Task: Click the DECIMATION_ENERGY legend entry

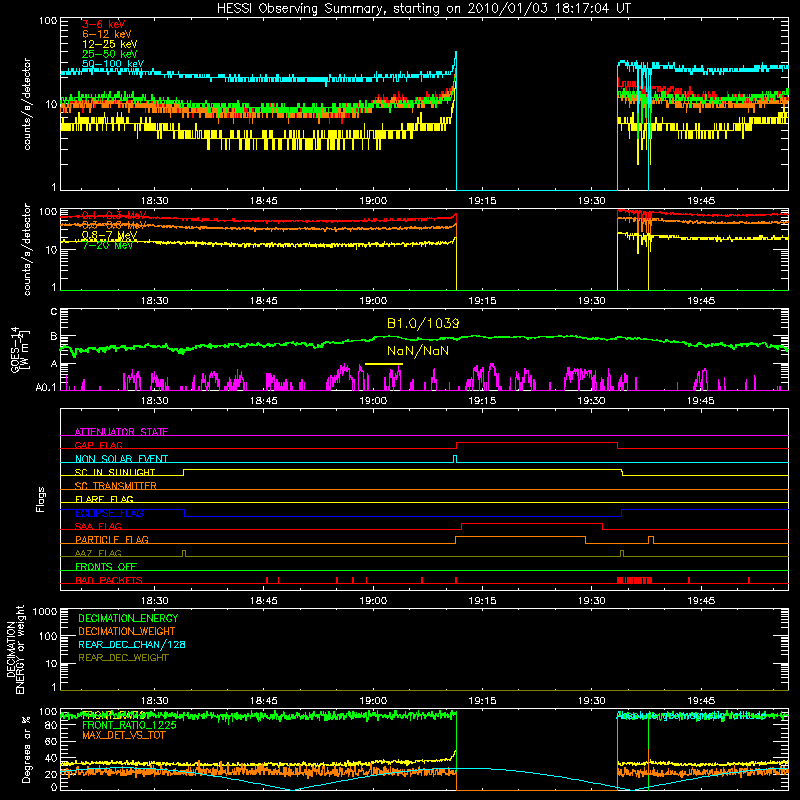Action: point(128,618)
